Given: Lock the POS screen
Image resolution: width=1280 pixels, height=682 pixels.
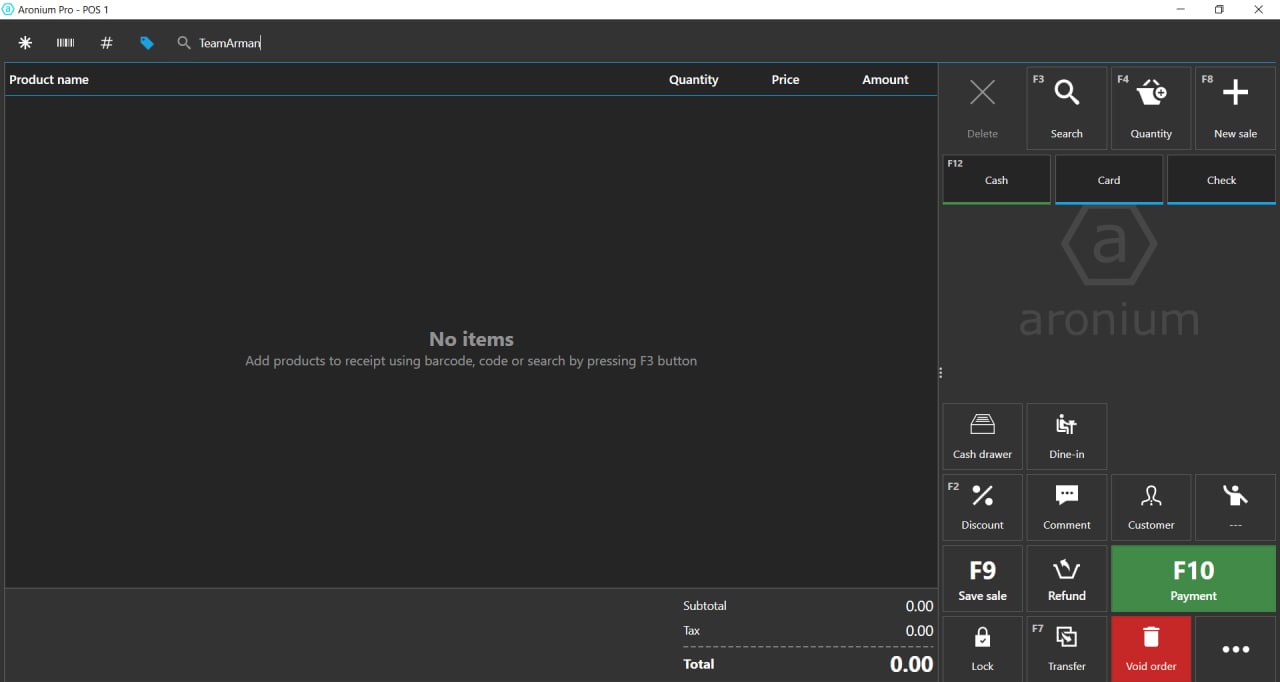Looking at the screenshot, I should [983, 648].
